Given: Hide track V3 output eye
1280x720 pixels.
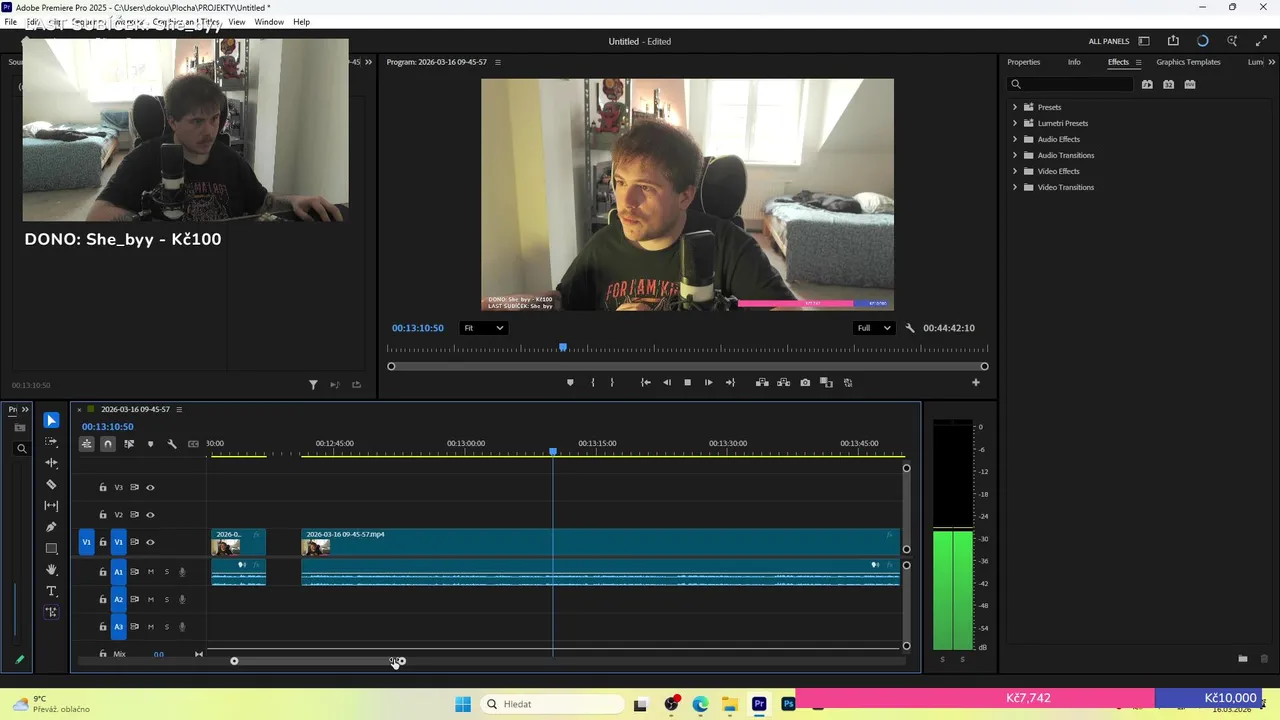Looking at the screenshot, I should [x=150, y=487].
